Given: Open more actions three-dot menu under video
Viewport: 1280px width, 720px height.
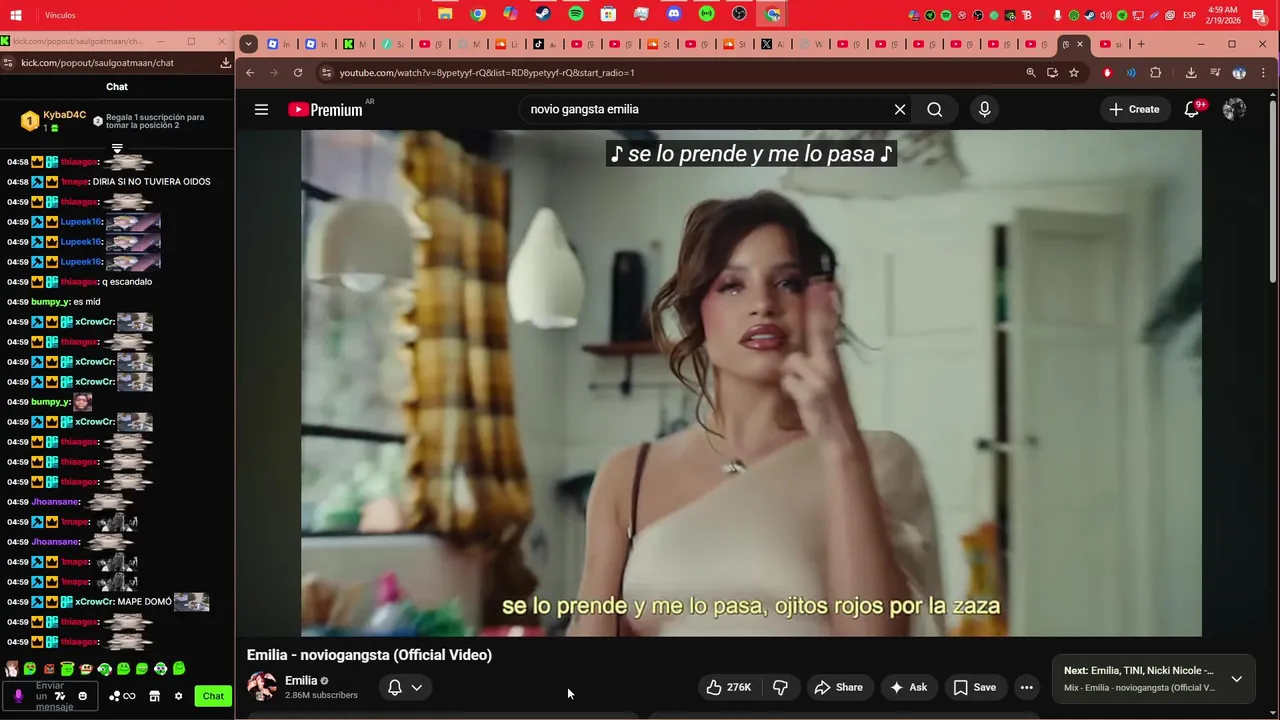Looking at the screenshot, I should click(x=1026, y=687).
